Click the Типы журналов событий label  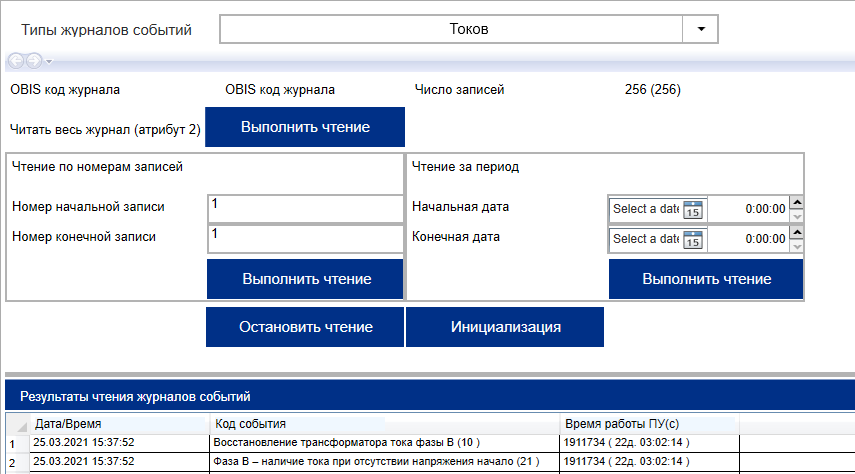click(106, 30)
